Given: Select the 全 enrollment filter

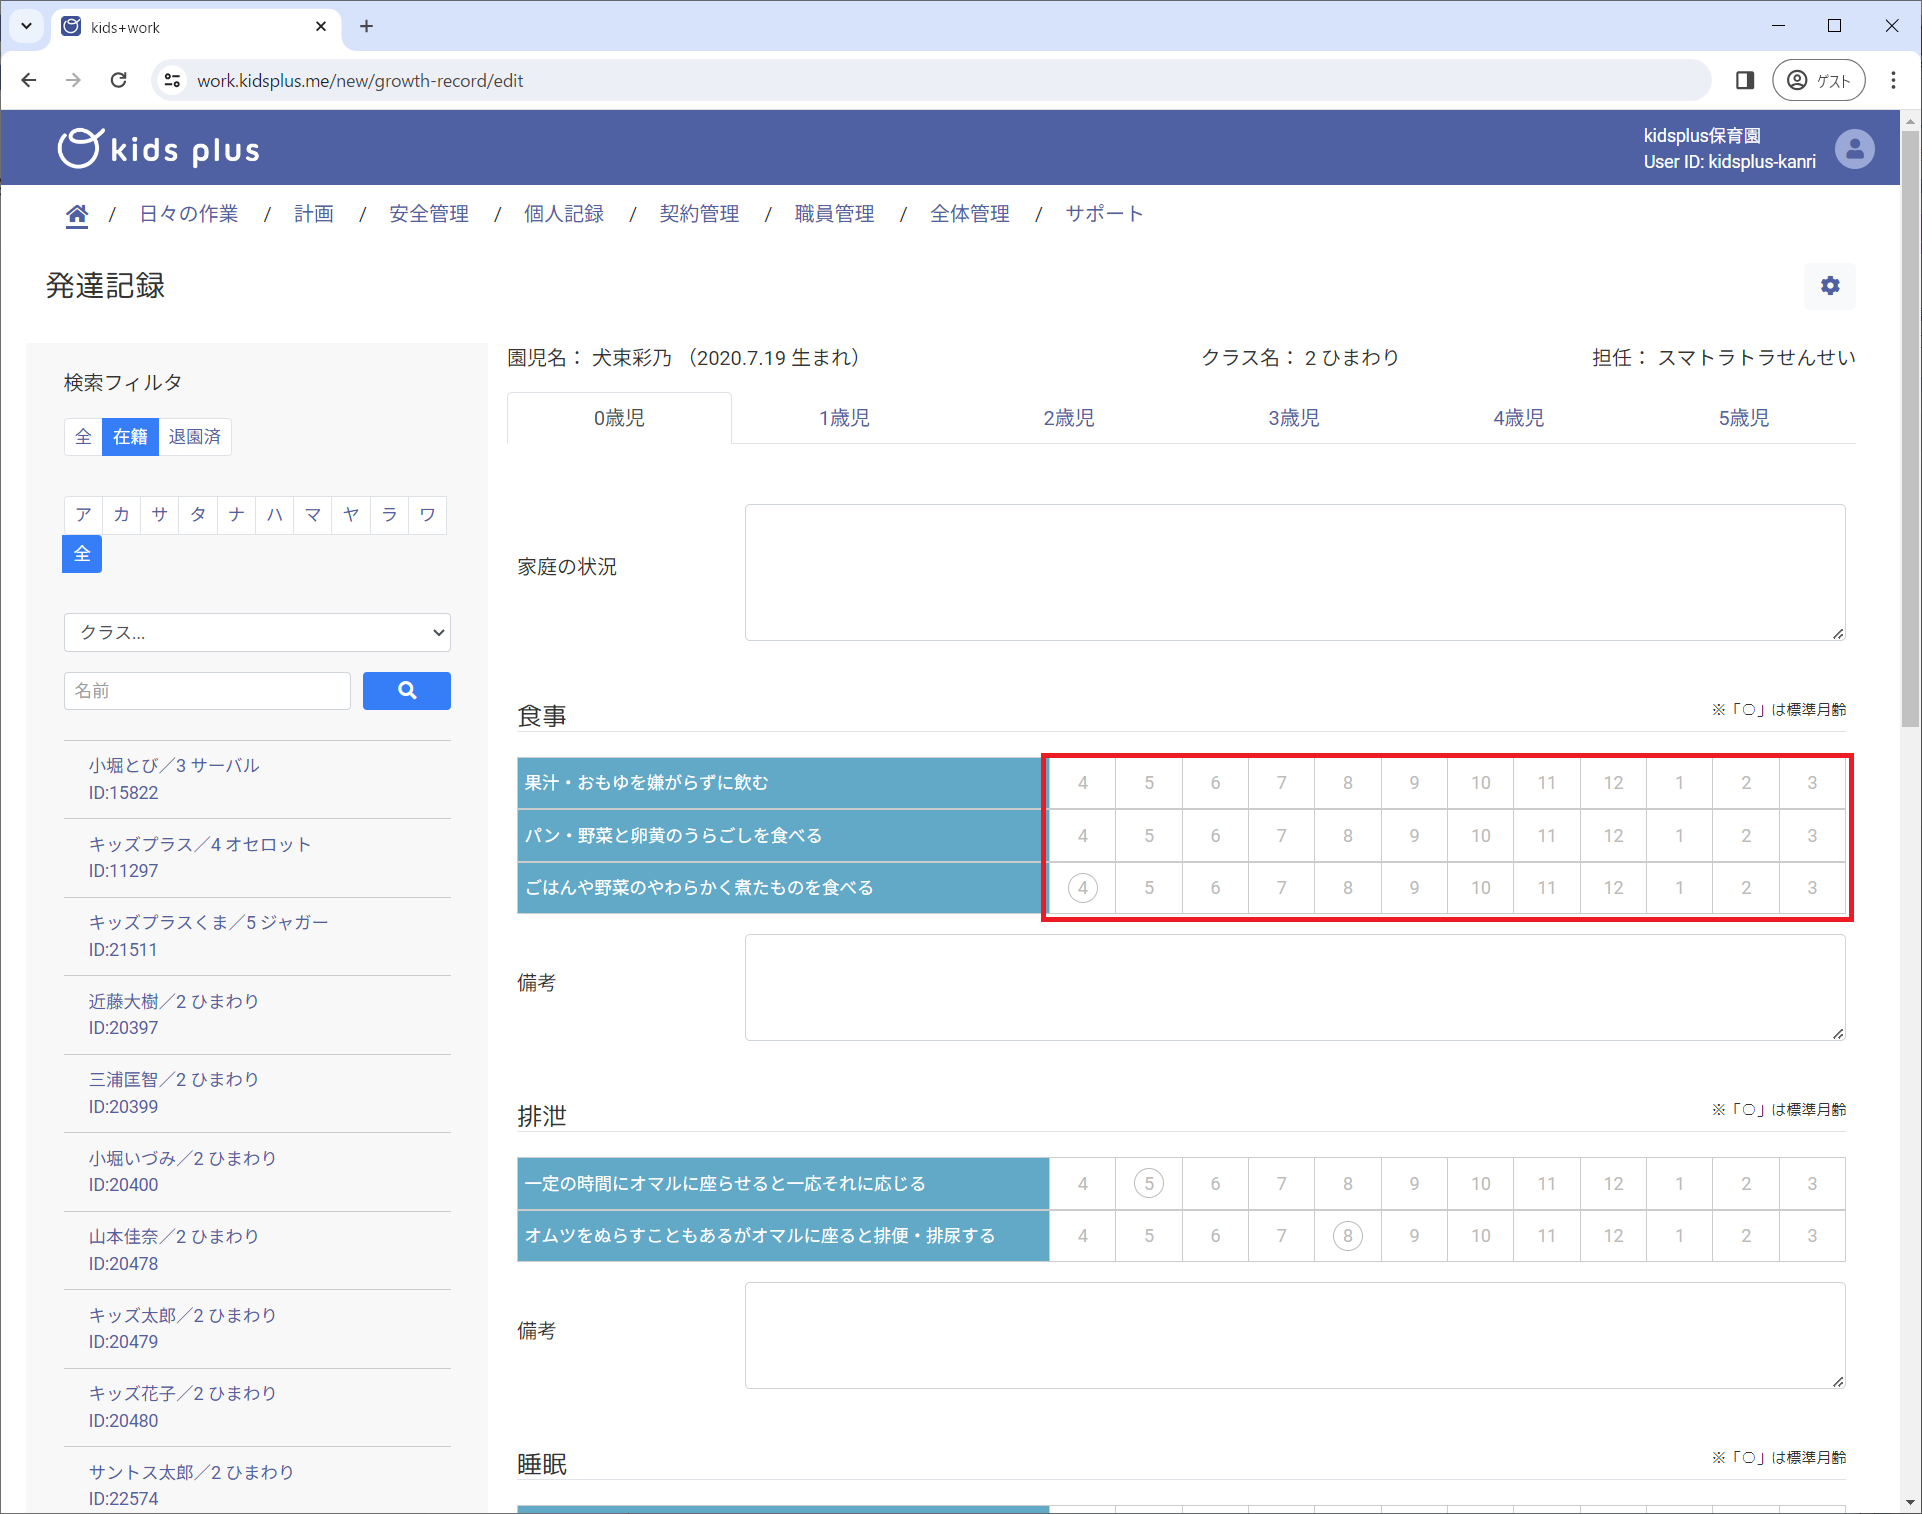Looking at the screenshot, I should pyautogui.click(x=83, y=437).
